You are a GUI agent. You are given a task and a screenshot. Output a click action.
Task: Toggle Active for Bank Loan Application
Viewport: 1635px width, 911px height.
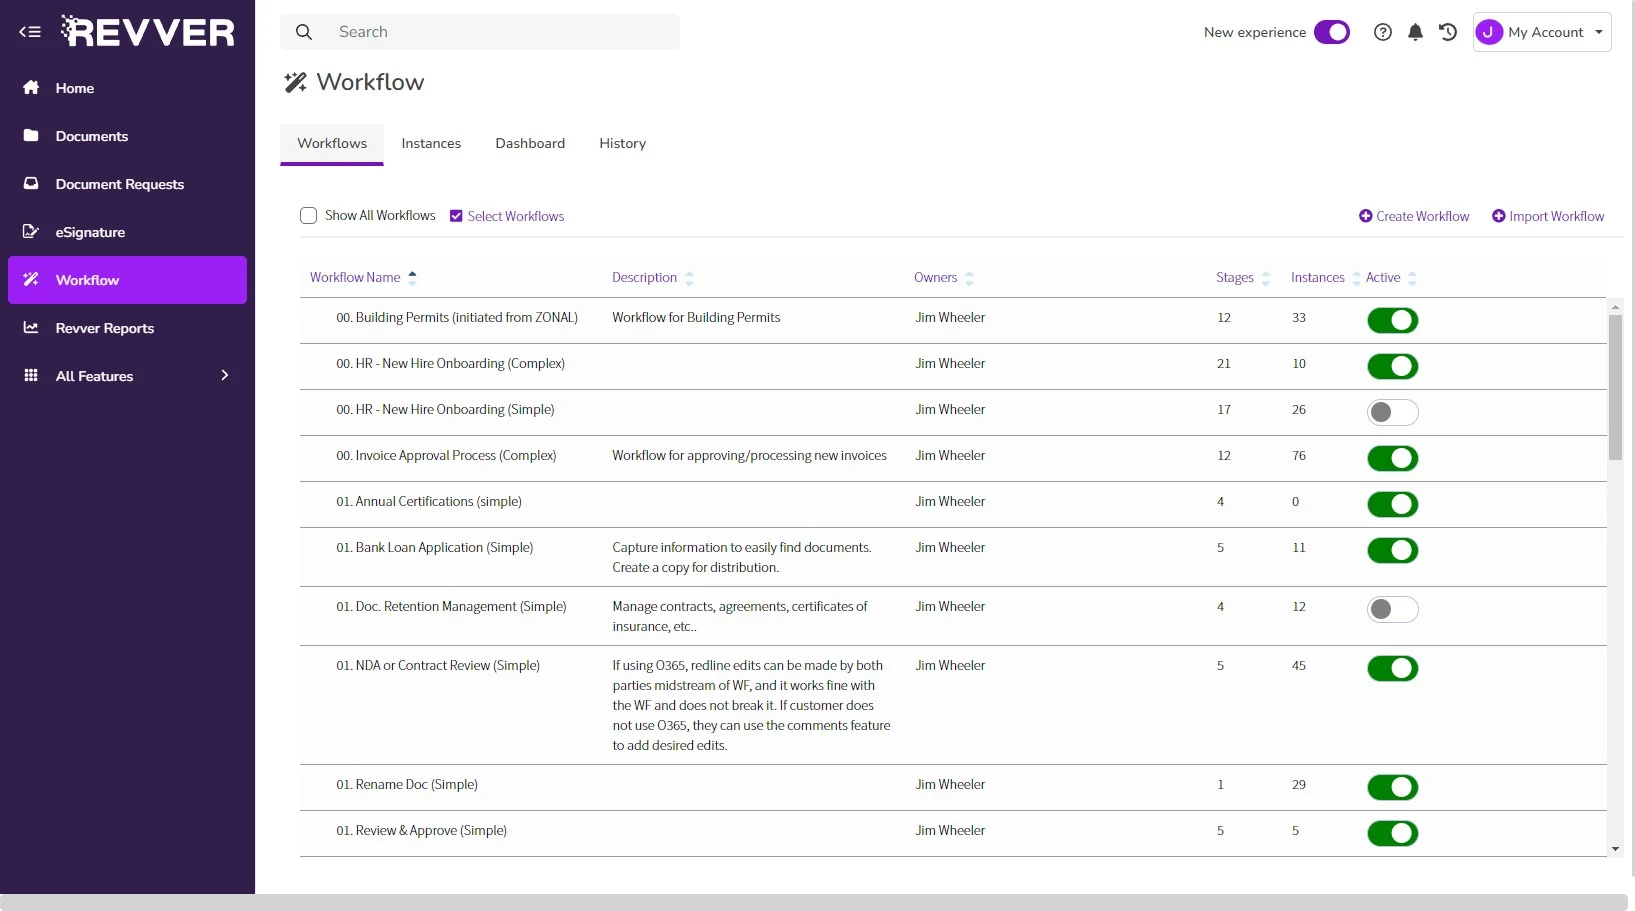(1393, 550)
